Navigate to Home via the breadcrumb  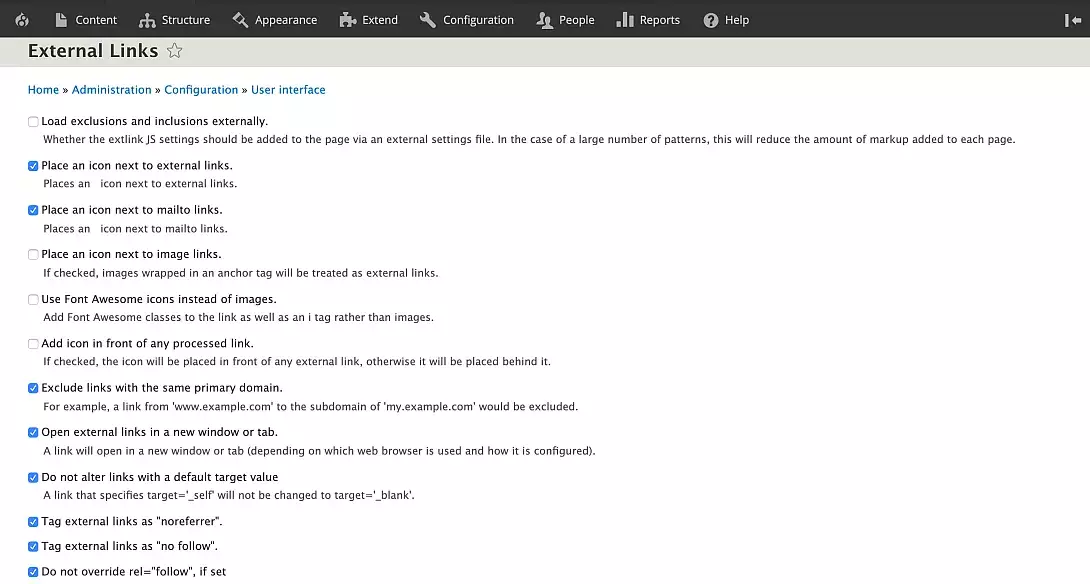pos(43,89)
